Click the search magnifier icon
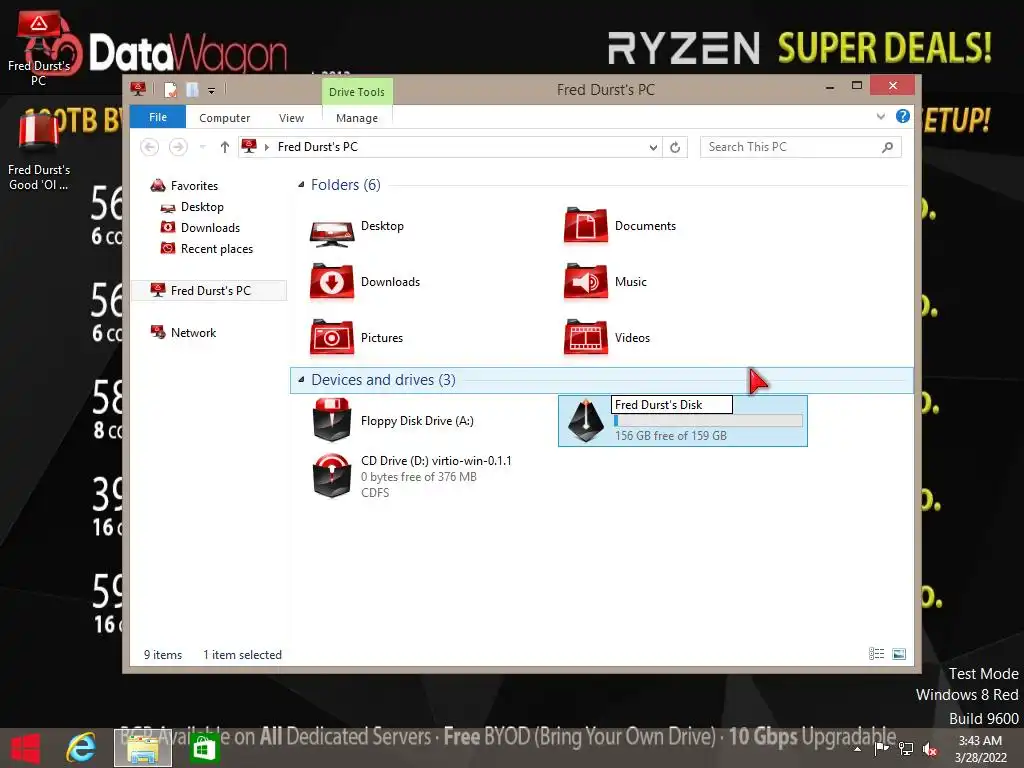The image size is (1024, 768). click(x=887, y=147)
